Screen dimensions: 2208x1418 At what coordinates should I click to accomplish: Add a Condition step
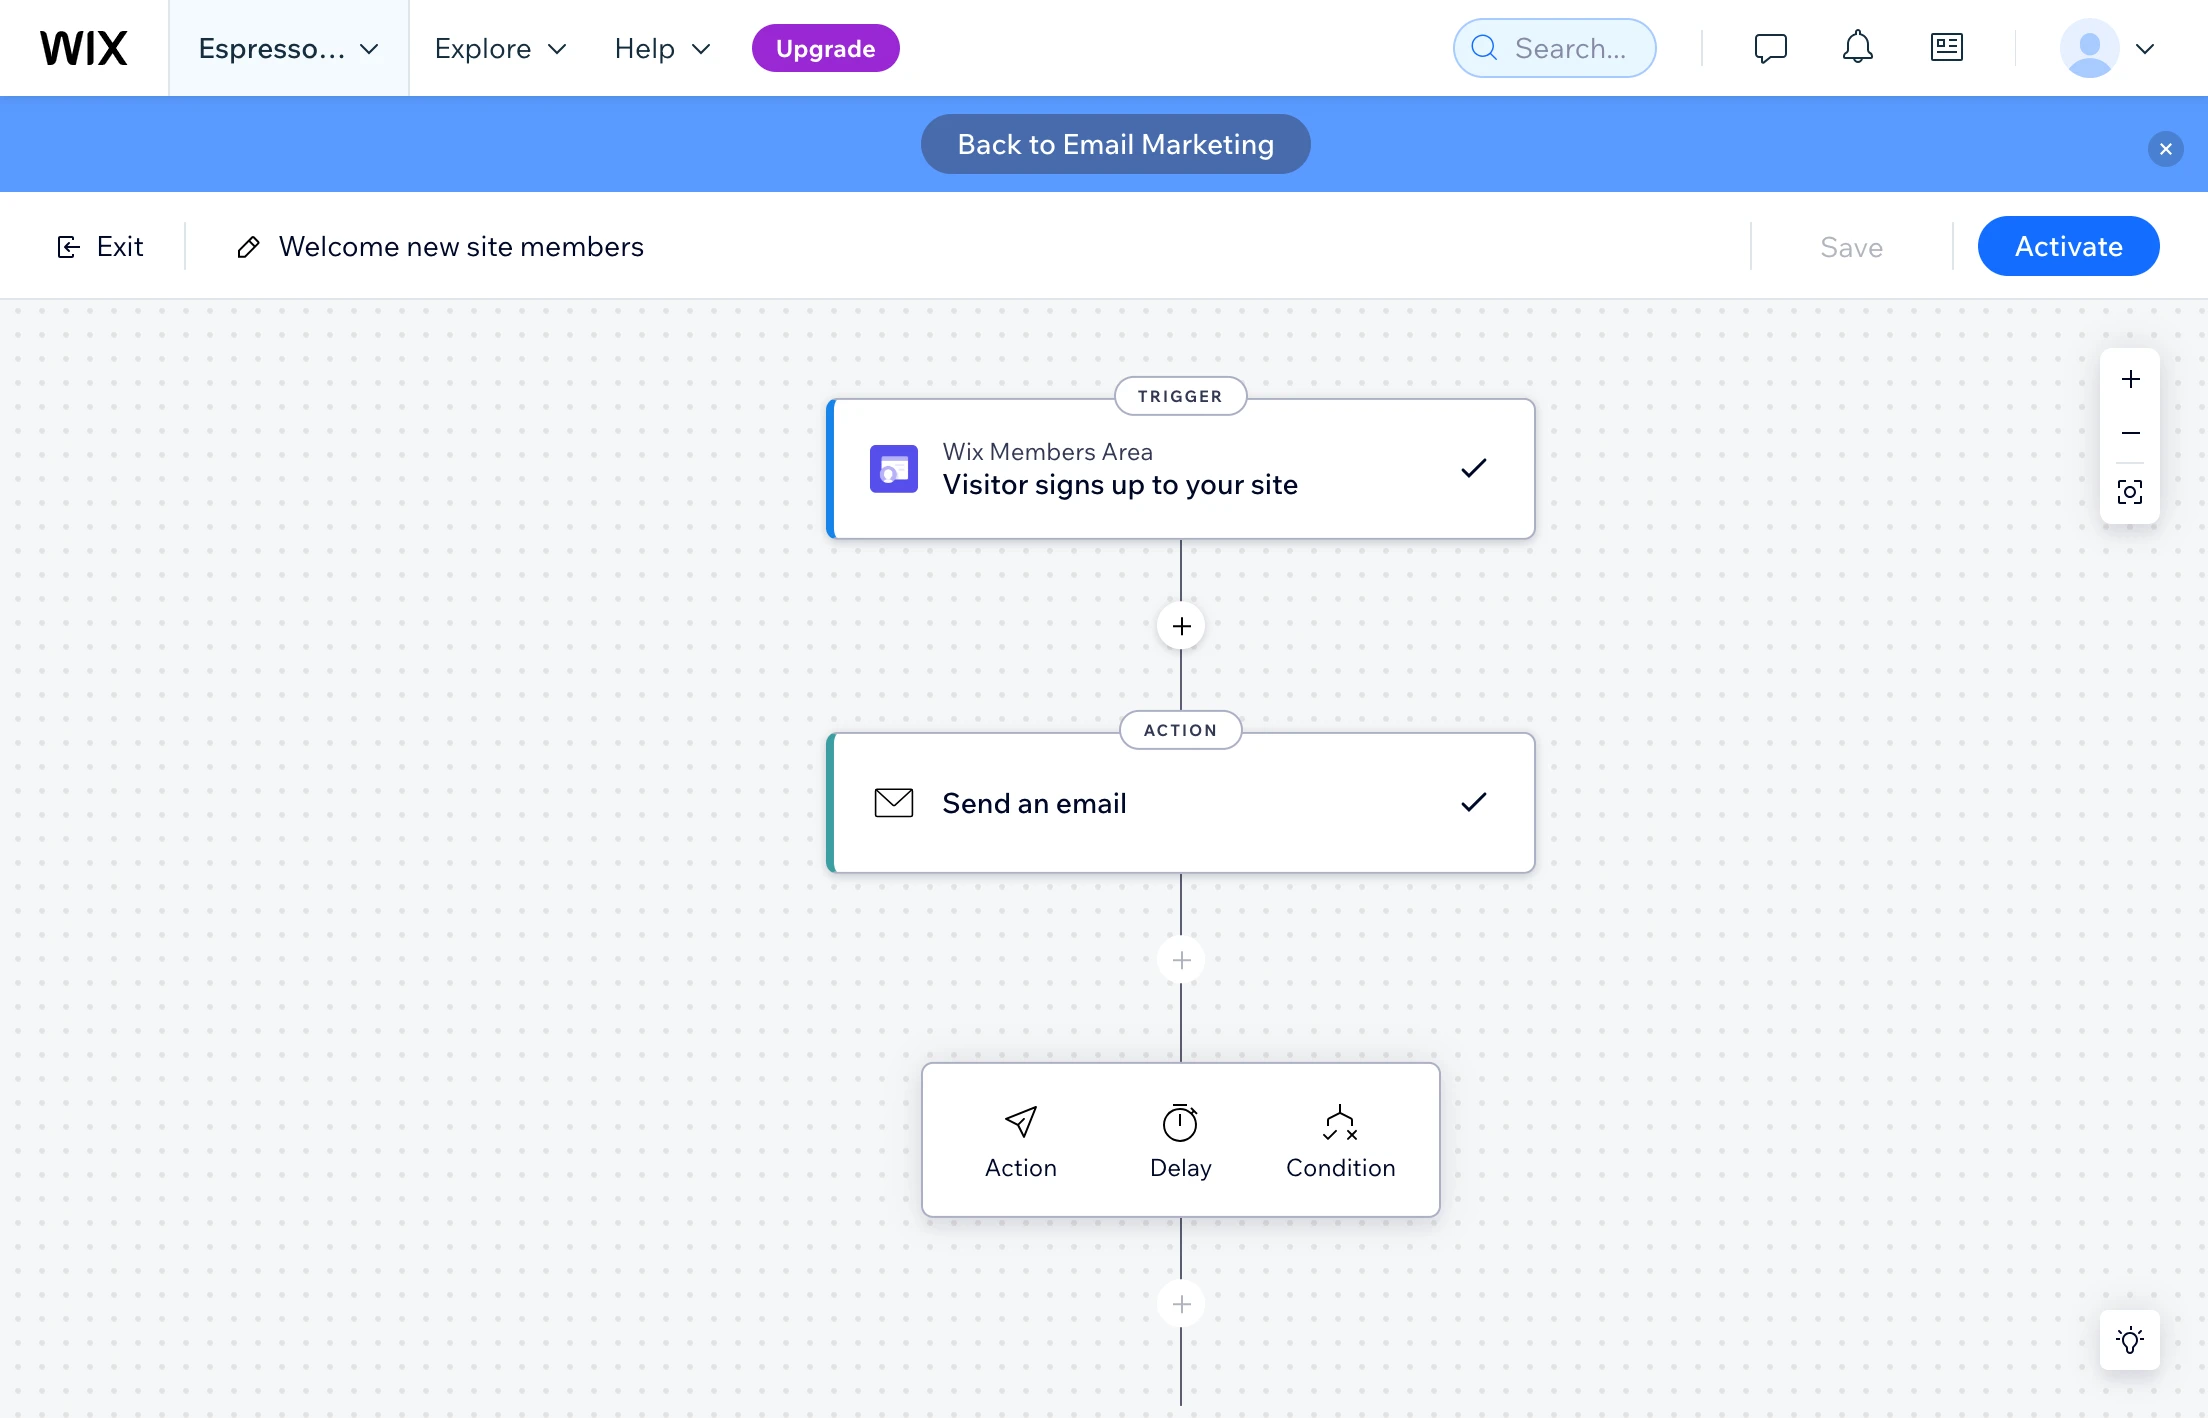click(1340, 1140)
